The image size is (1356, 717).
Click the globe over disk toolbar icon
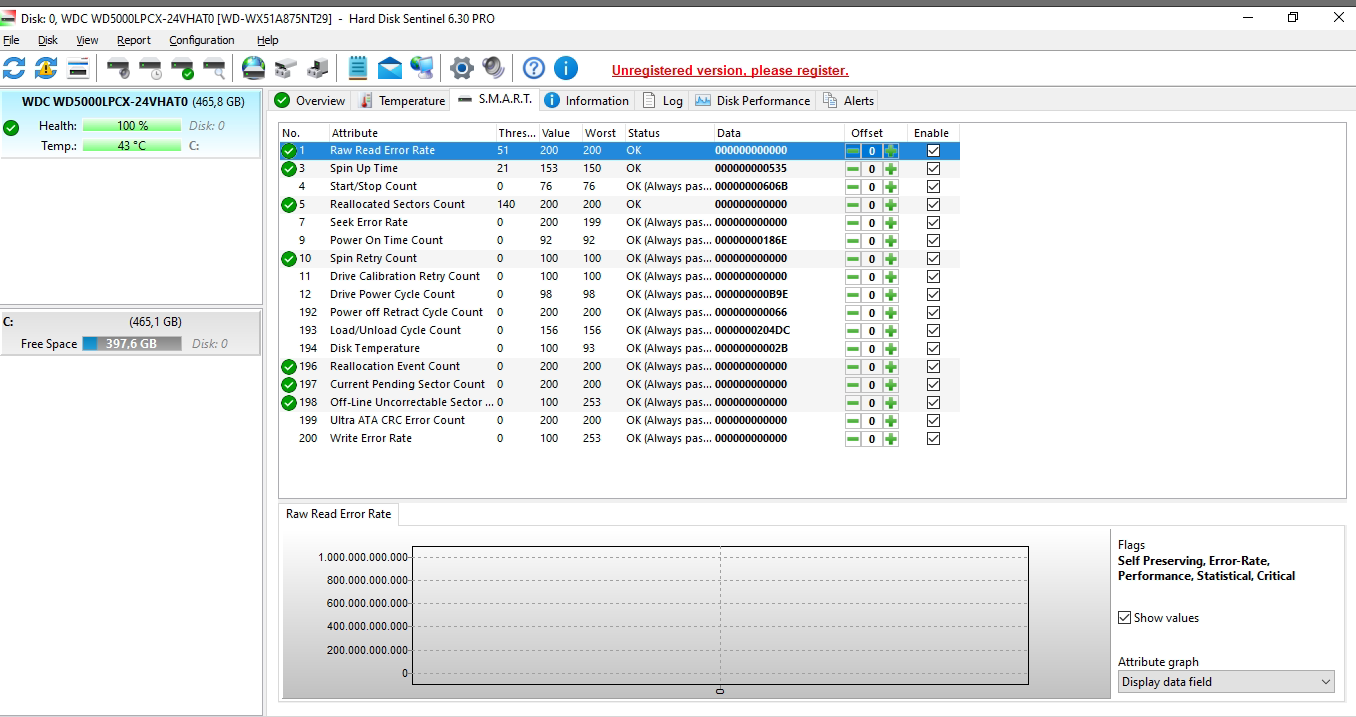click(x=254, y=68)
